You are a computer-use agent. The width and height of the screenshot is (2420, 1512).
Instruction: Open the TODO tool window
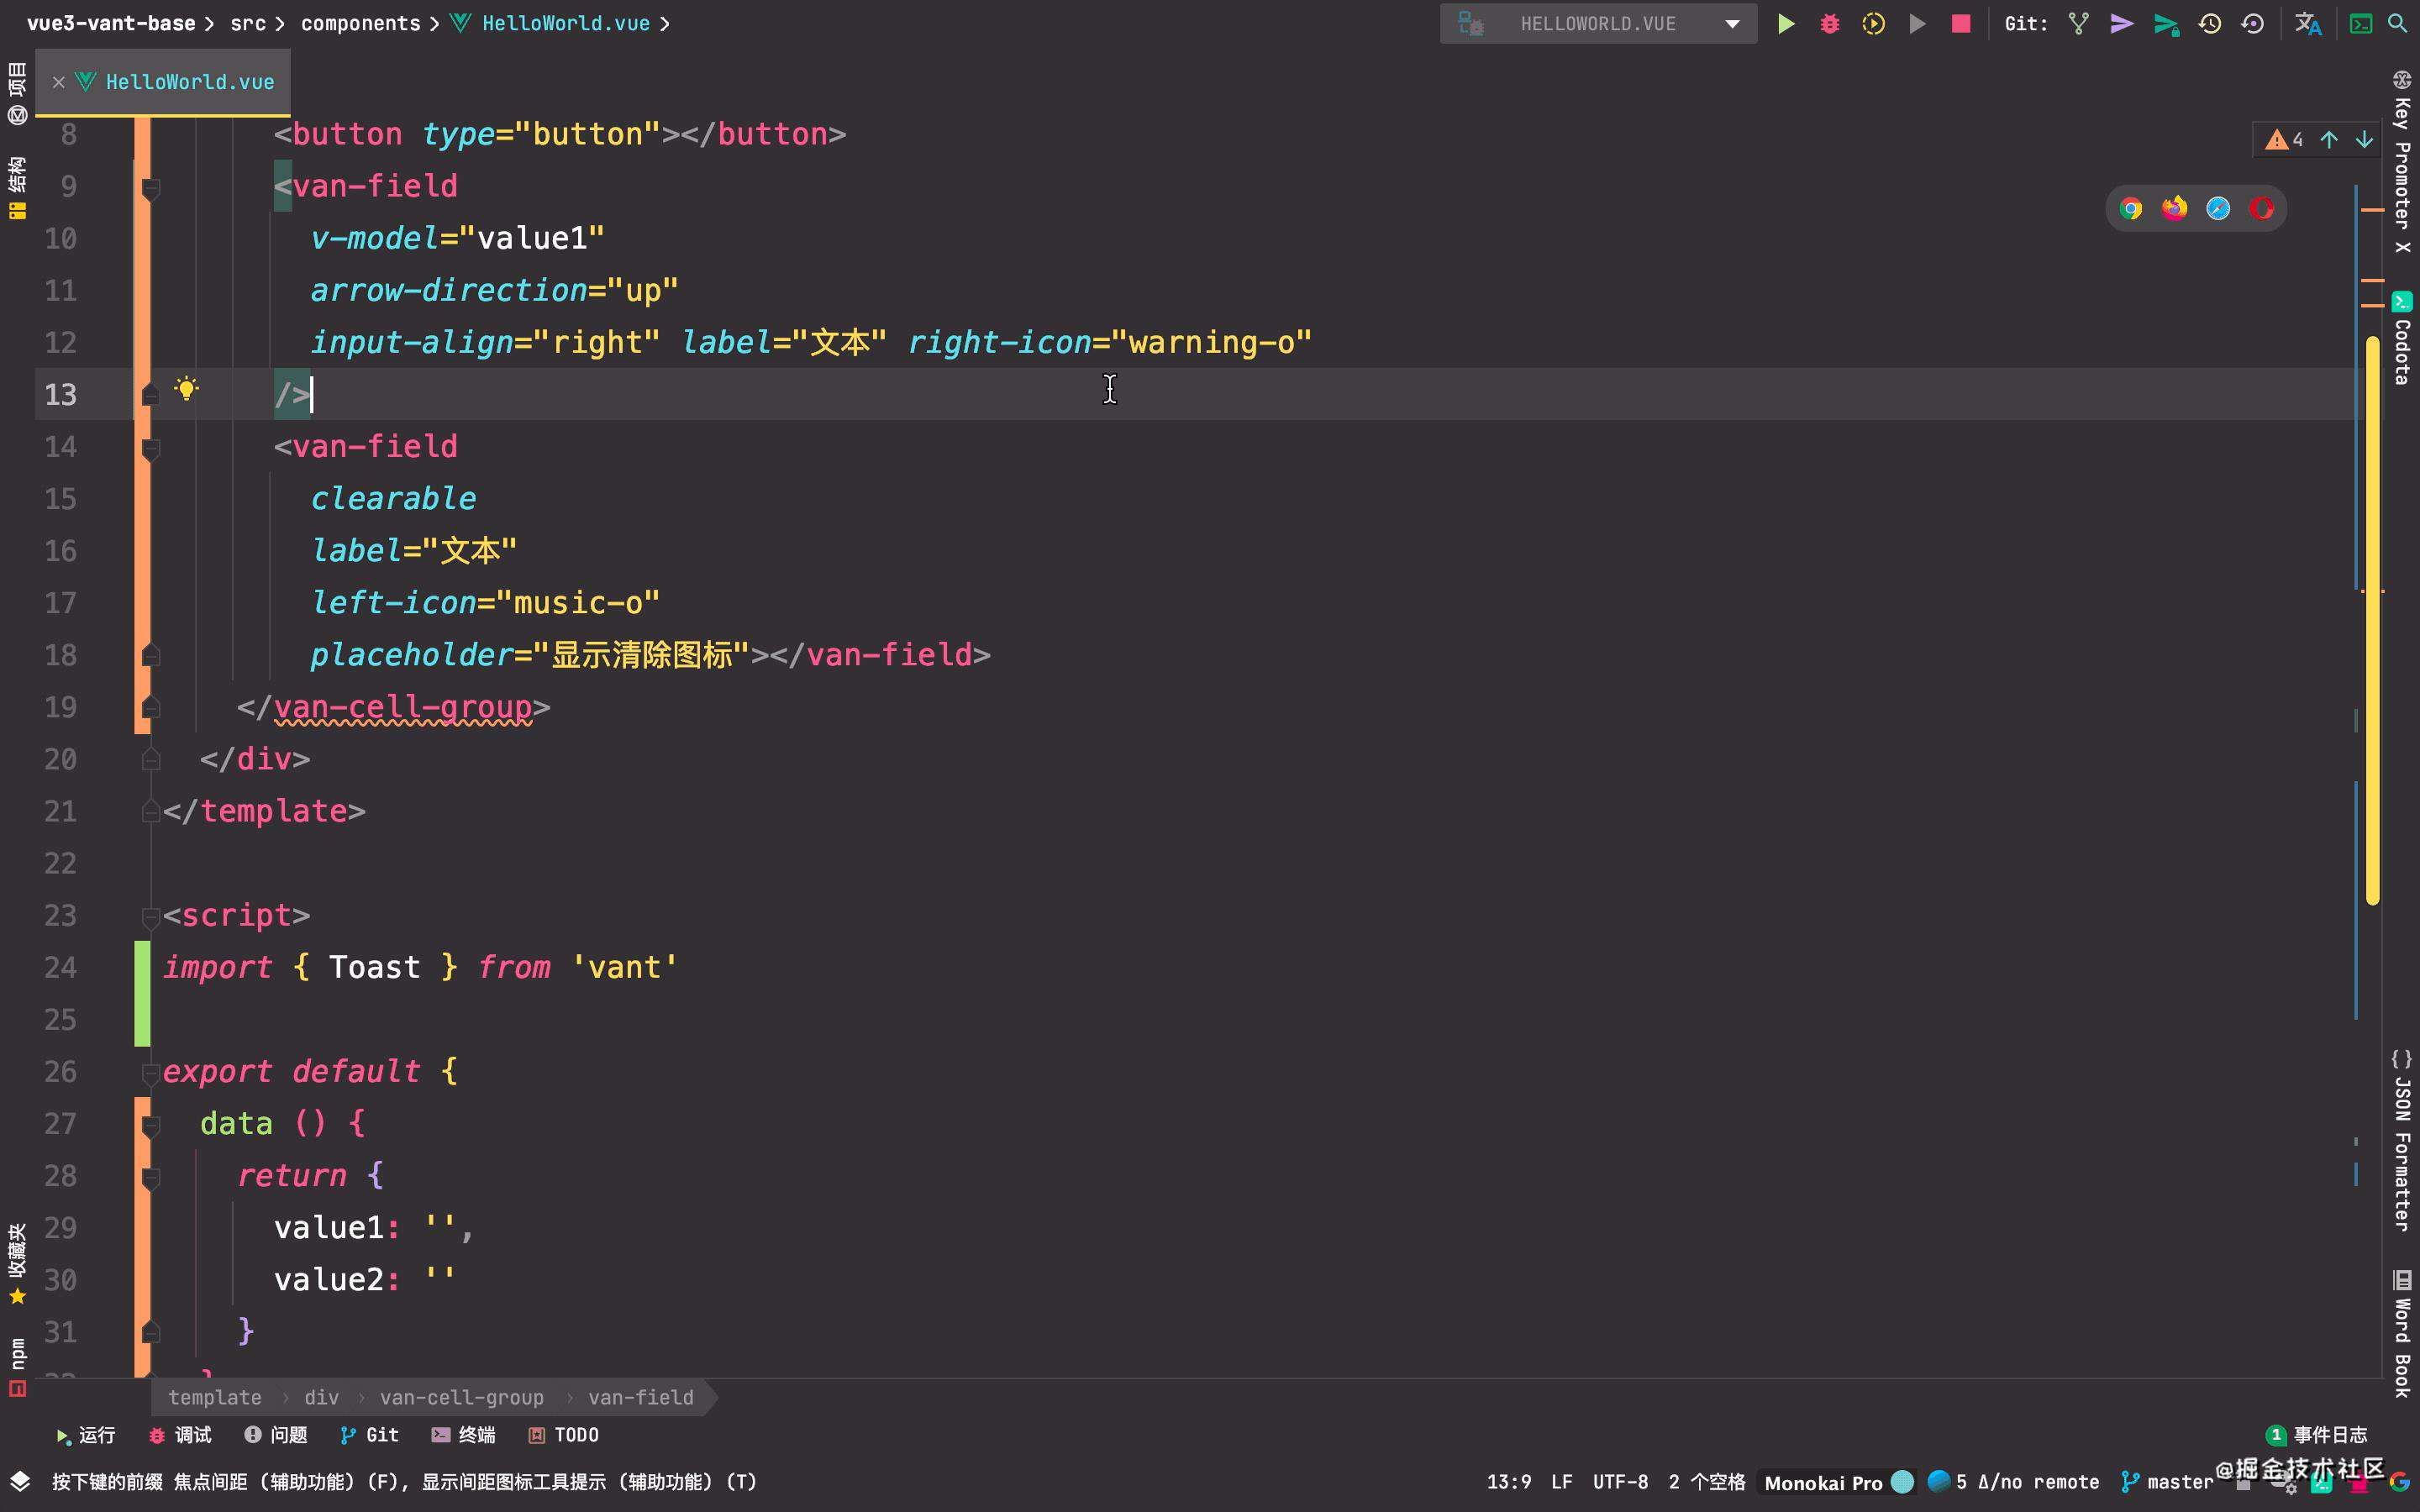pos(564,1435)
